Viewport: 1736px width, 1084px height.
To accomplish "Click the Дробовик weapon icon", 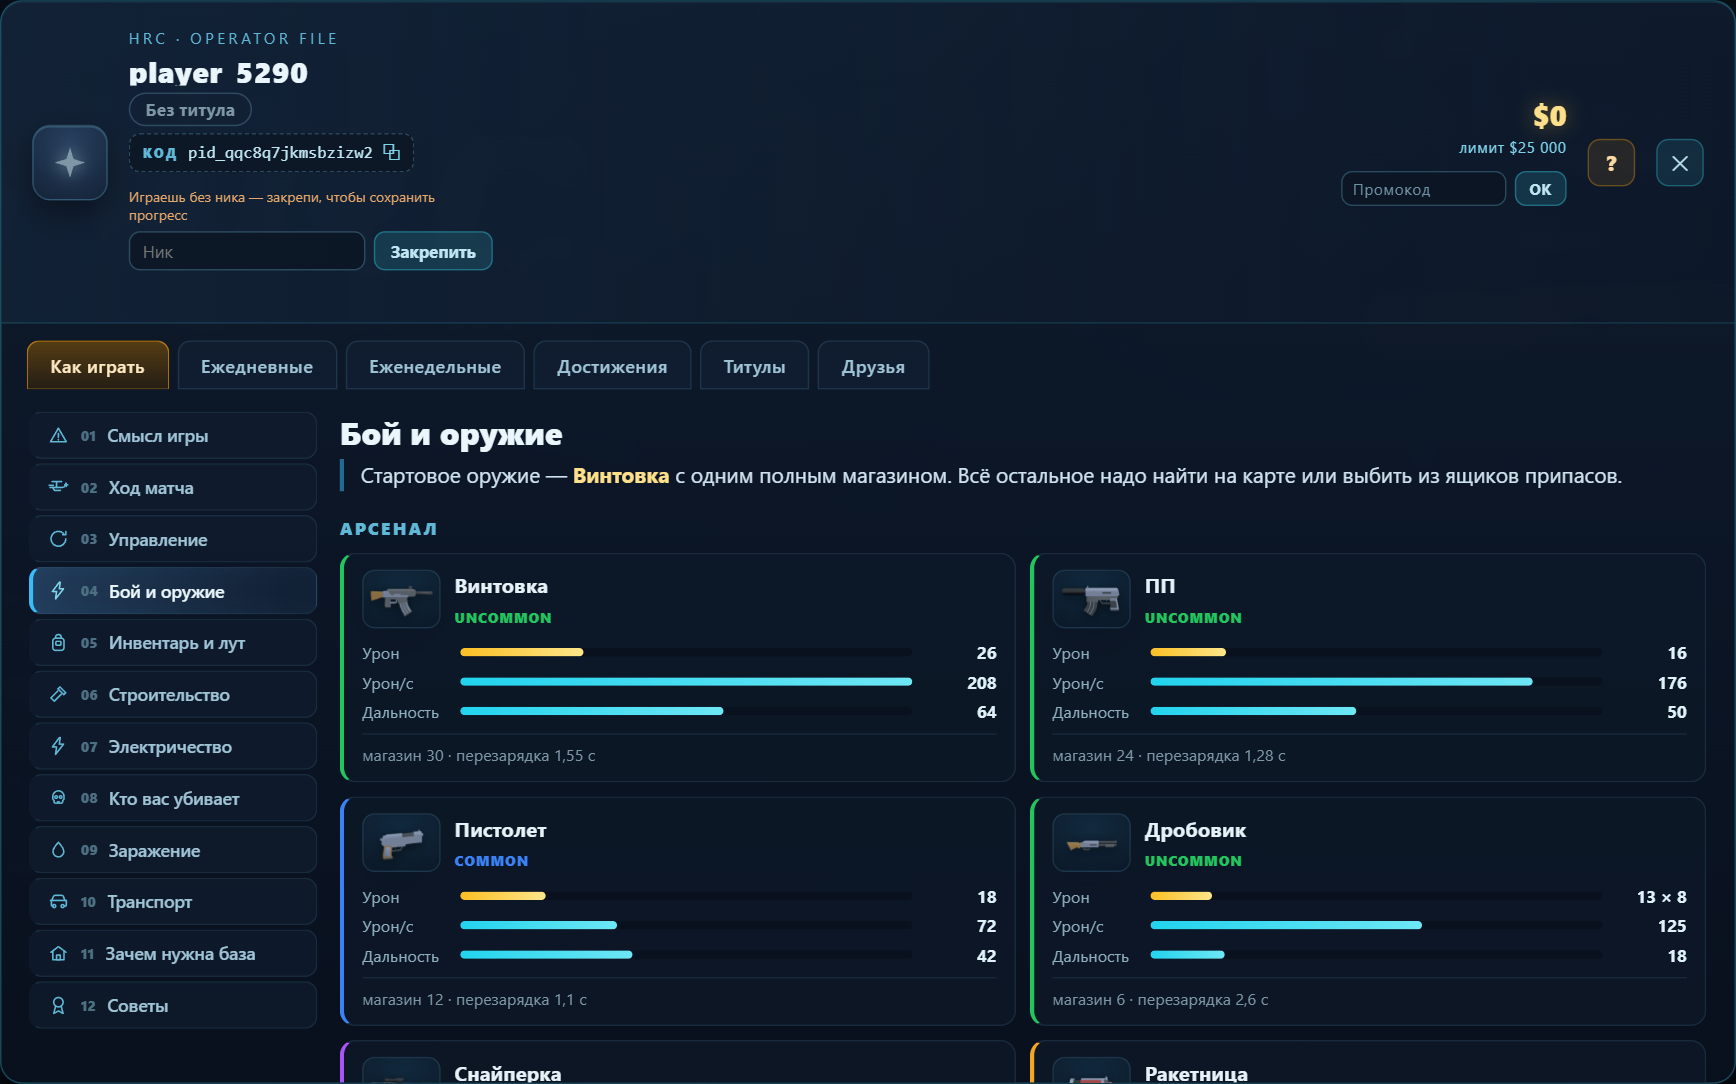I will [x=1091, y=842].
